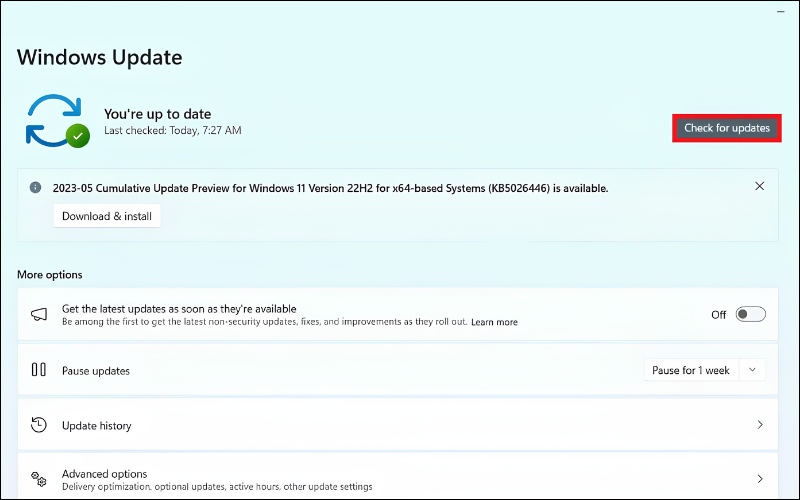
Task: Click the info icon beside the update notice
Action: tap(35, 188)
